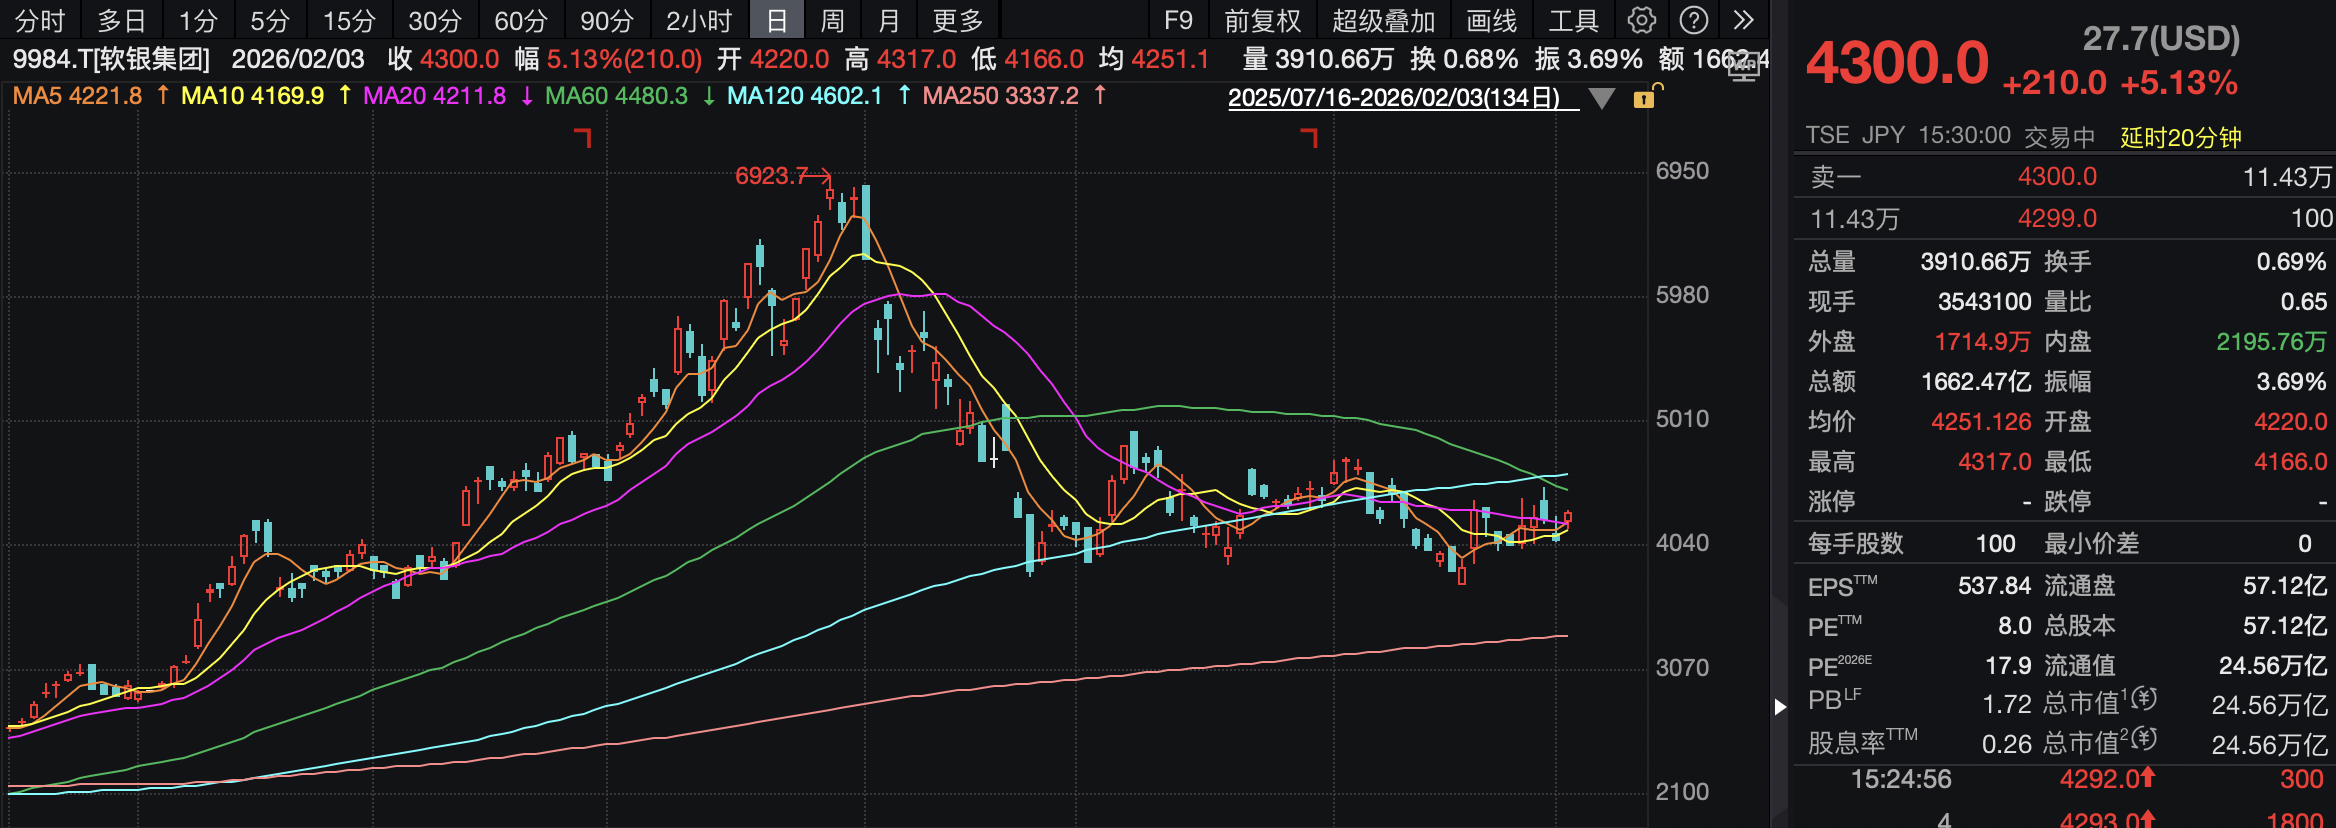Open the 更多 periods menu

pos(957,20)
